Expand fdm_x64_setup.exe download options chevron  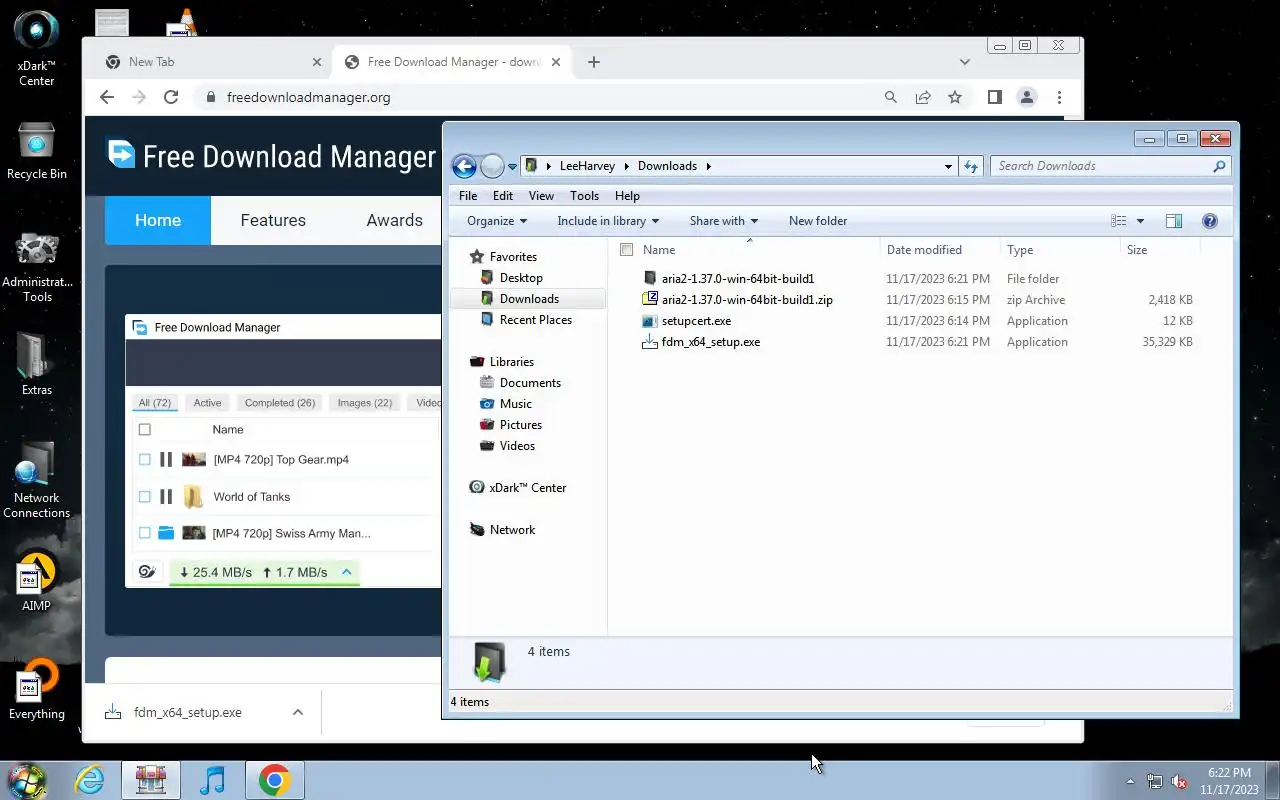[297, 713]
